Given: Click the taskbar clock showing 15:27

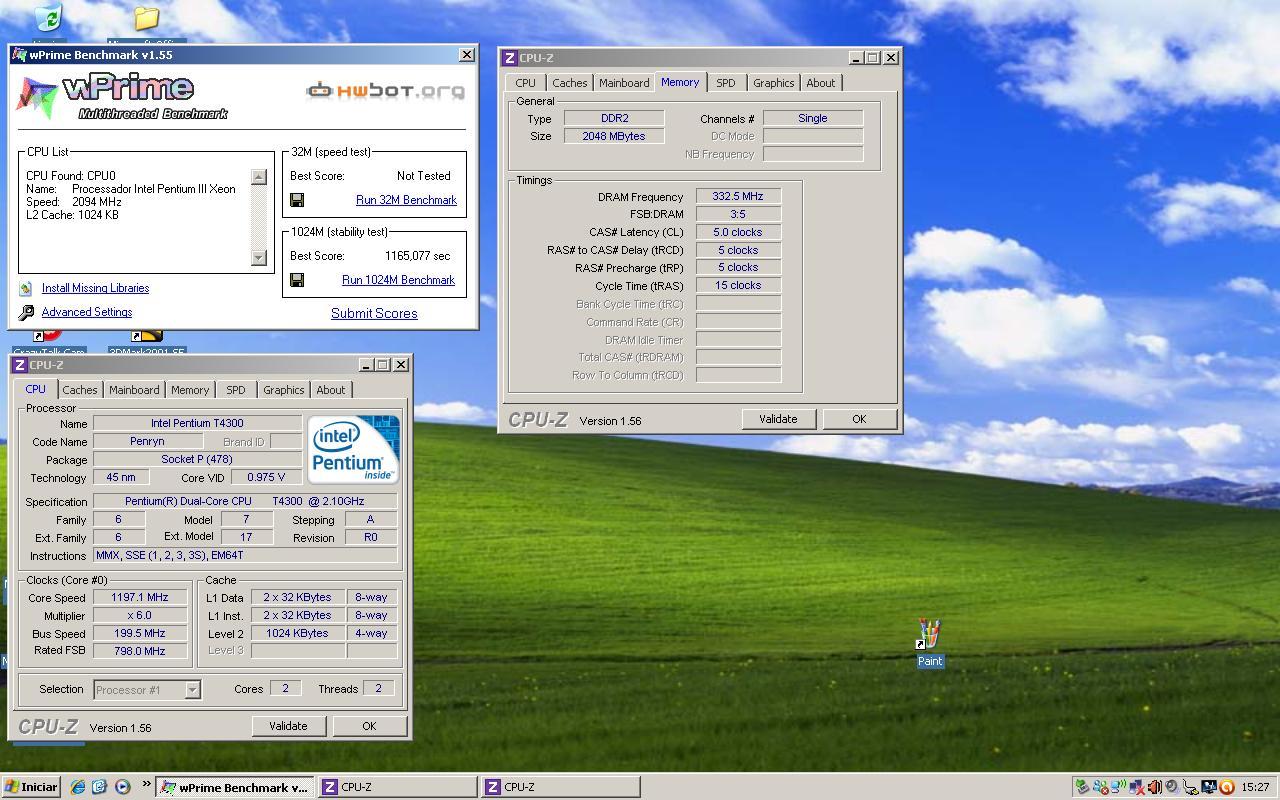Looking at the screenshot, I should pos(1256,787).
